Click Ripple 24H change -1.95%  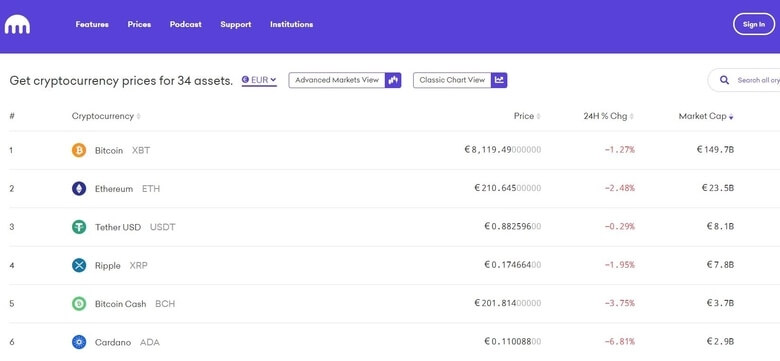(619, 265)
